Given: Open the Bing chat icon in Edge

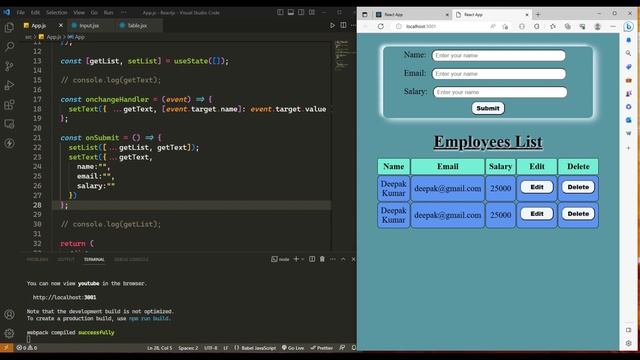Looking at the screenshot, I should pos(629,27).
